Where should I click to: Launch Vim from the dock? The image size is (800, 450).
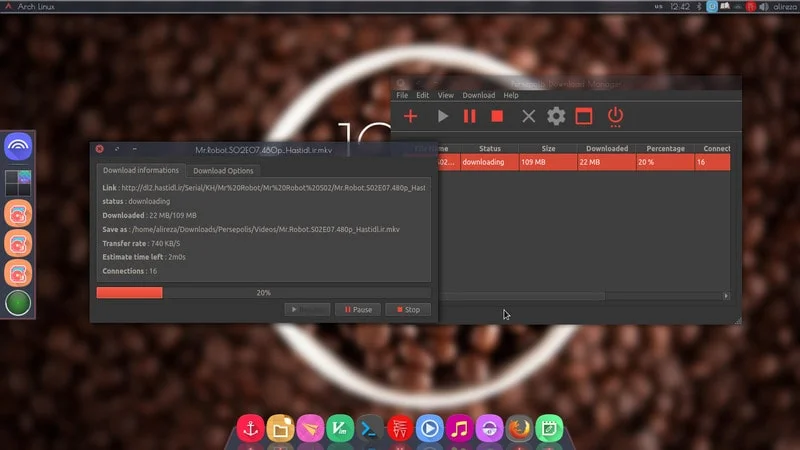click(x=340, y=428)
